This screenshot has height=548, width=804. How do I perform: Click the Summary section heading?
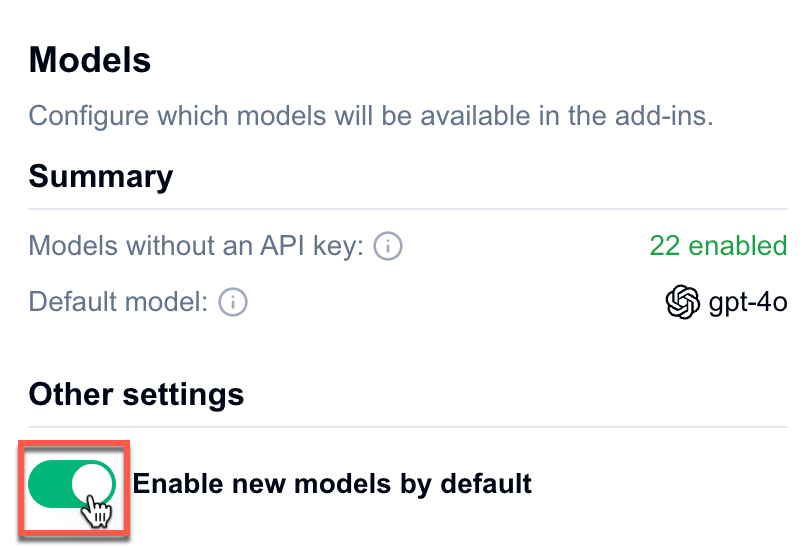(100, 177)
